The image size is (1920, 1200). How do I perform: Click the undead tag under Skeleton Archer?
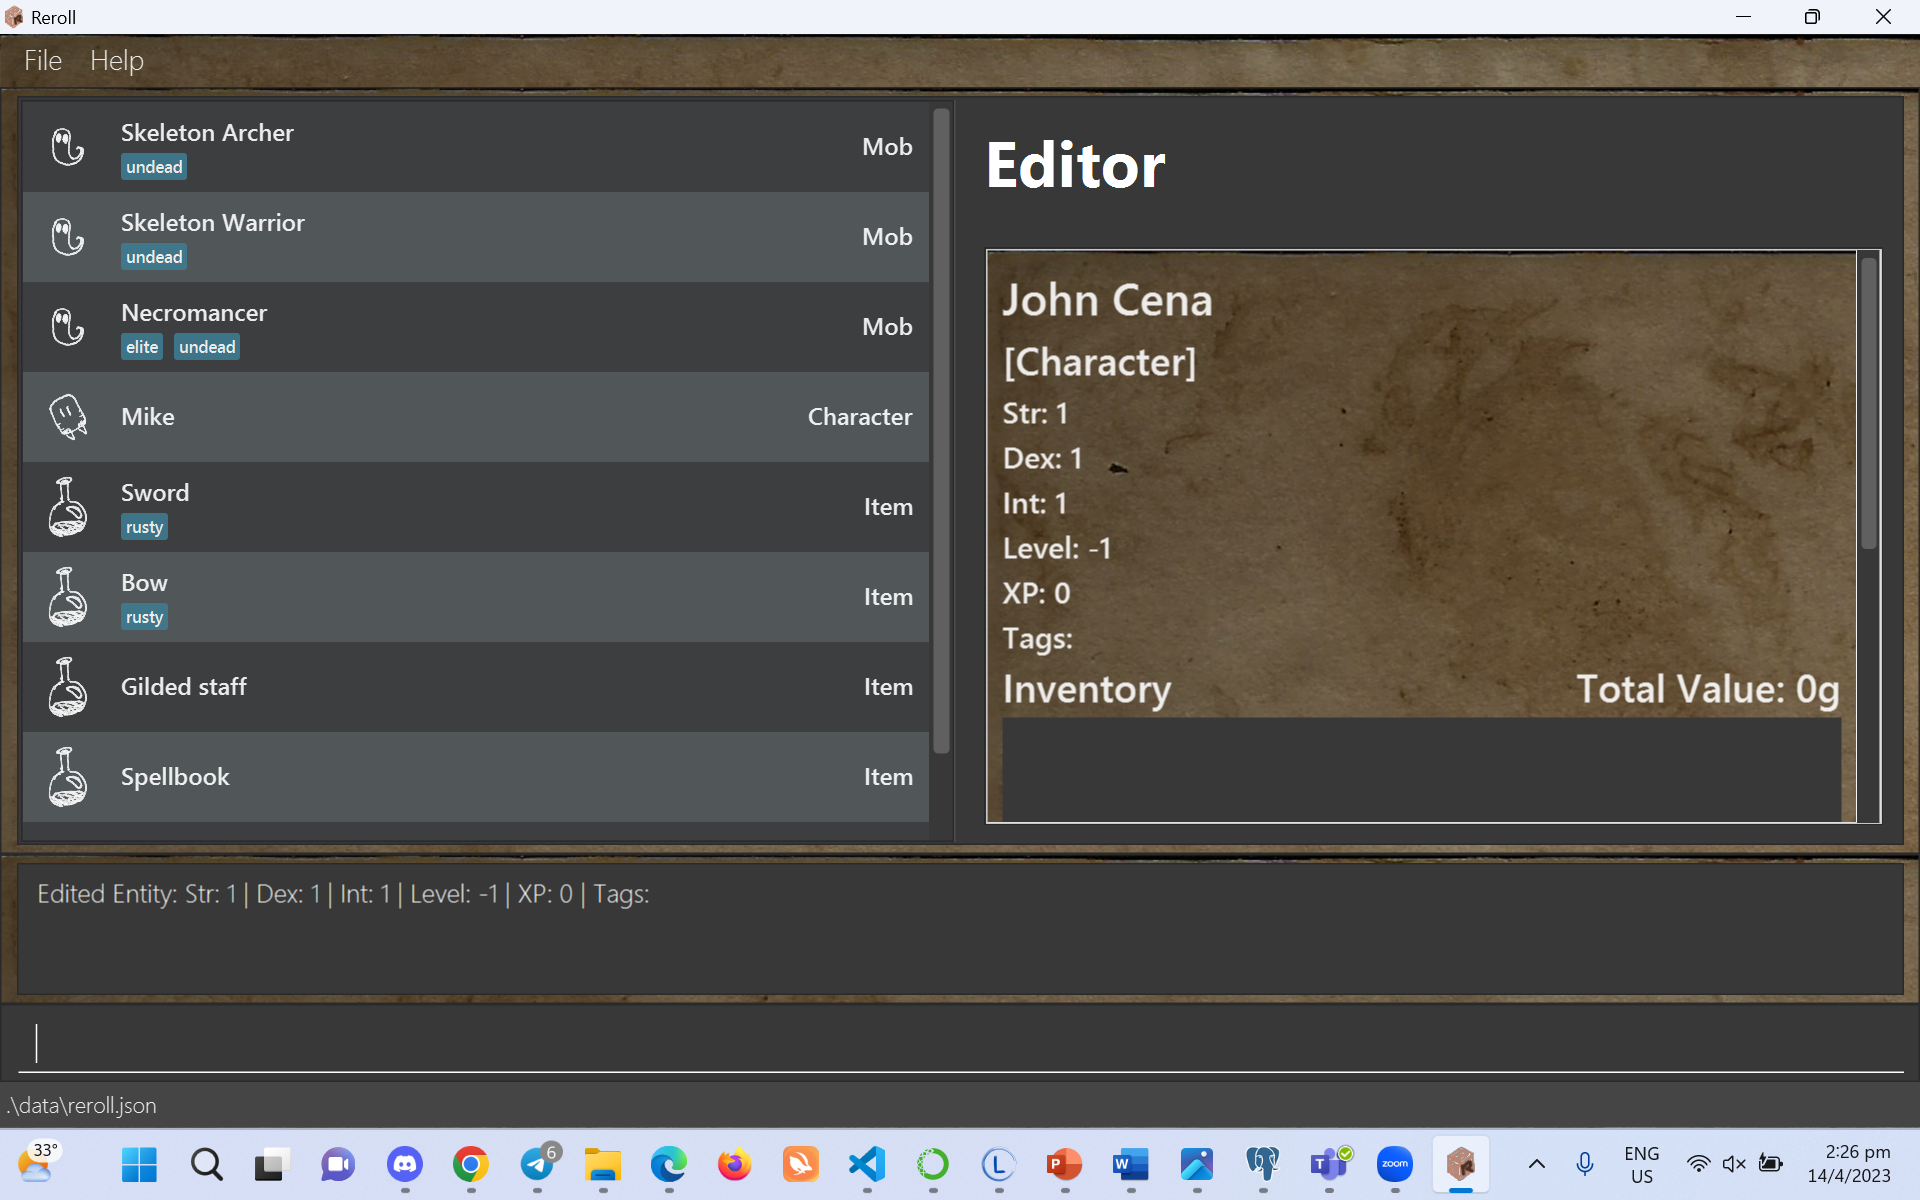coord(154,167)
